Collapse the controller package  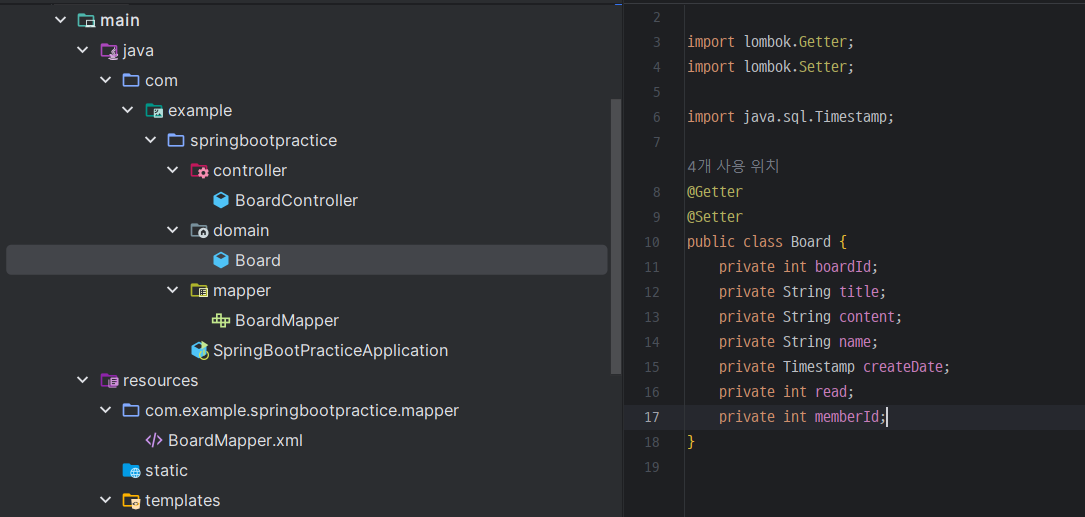coord(173,170)
